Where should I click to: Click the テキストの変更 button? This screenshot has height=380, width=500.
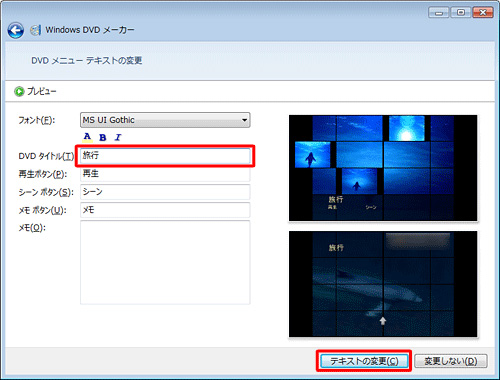click(x=364, y=361)
